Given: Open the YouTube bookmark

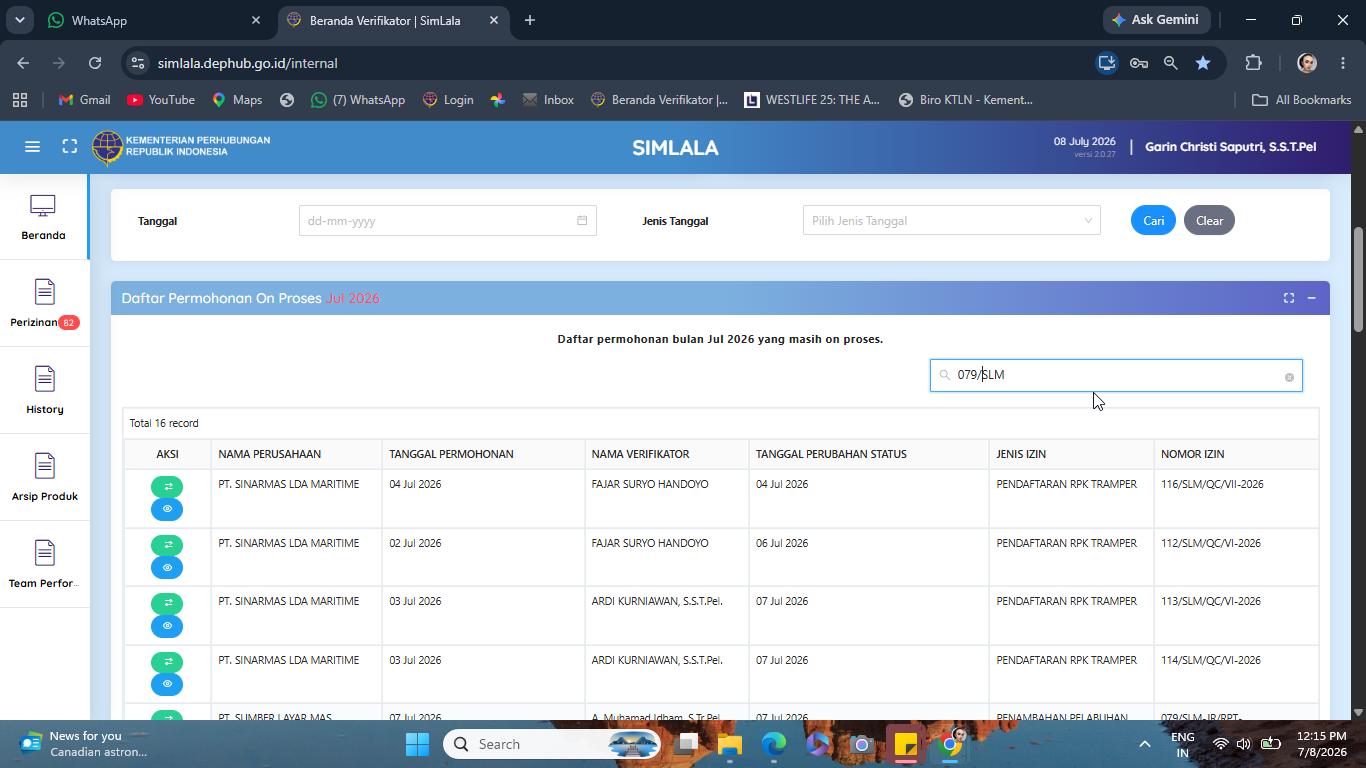Looking at the screenshot, I should coord(161,100).
